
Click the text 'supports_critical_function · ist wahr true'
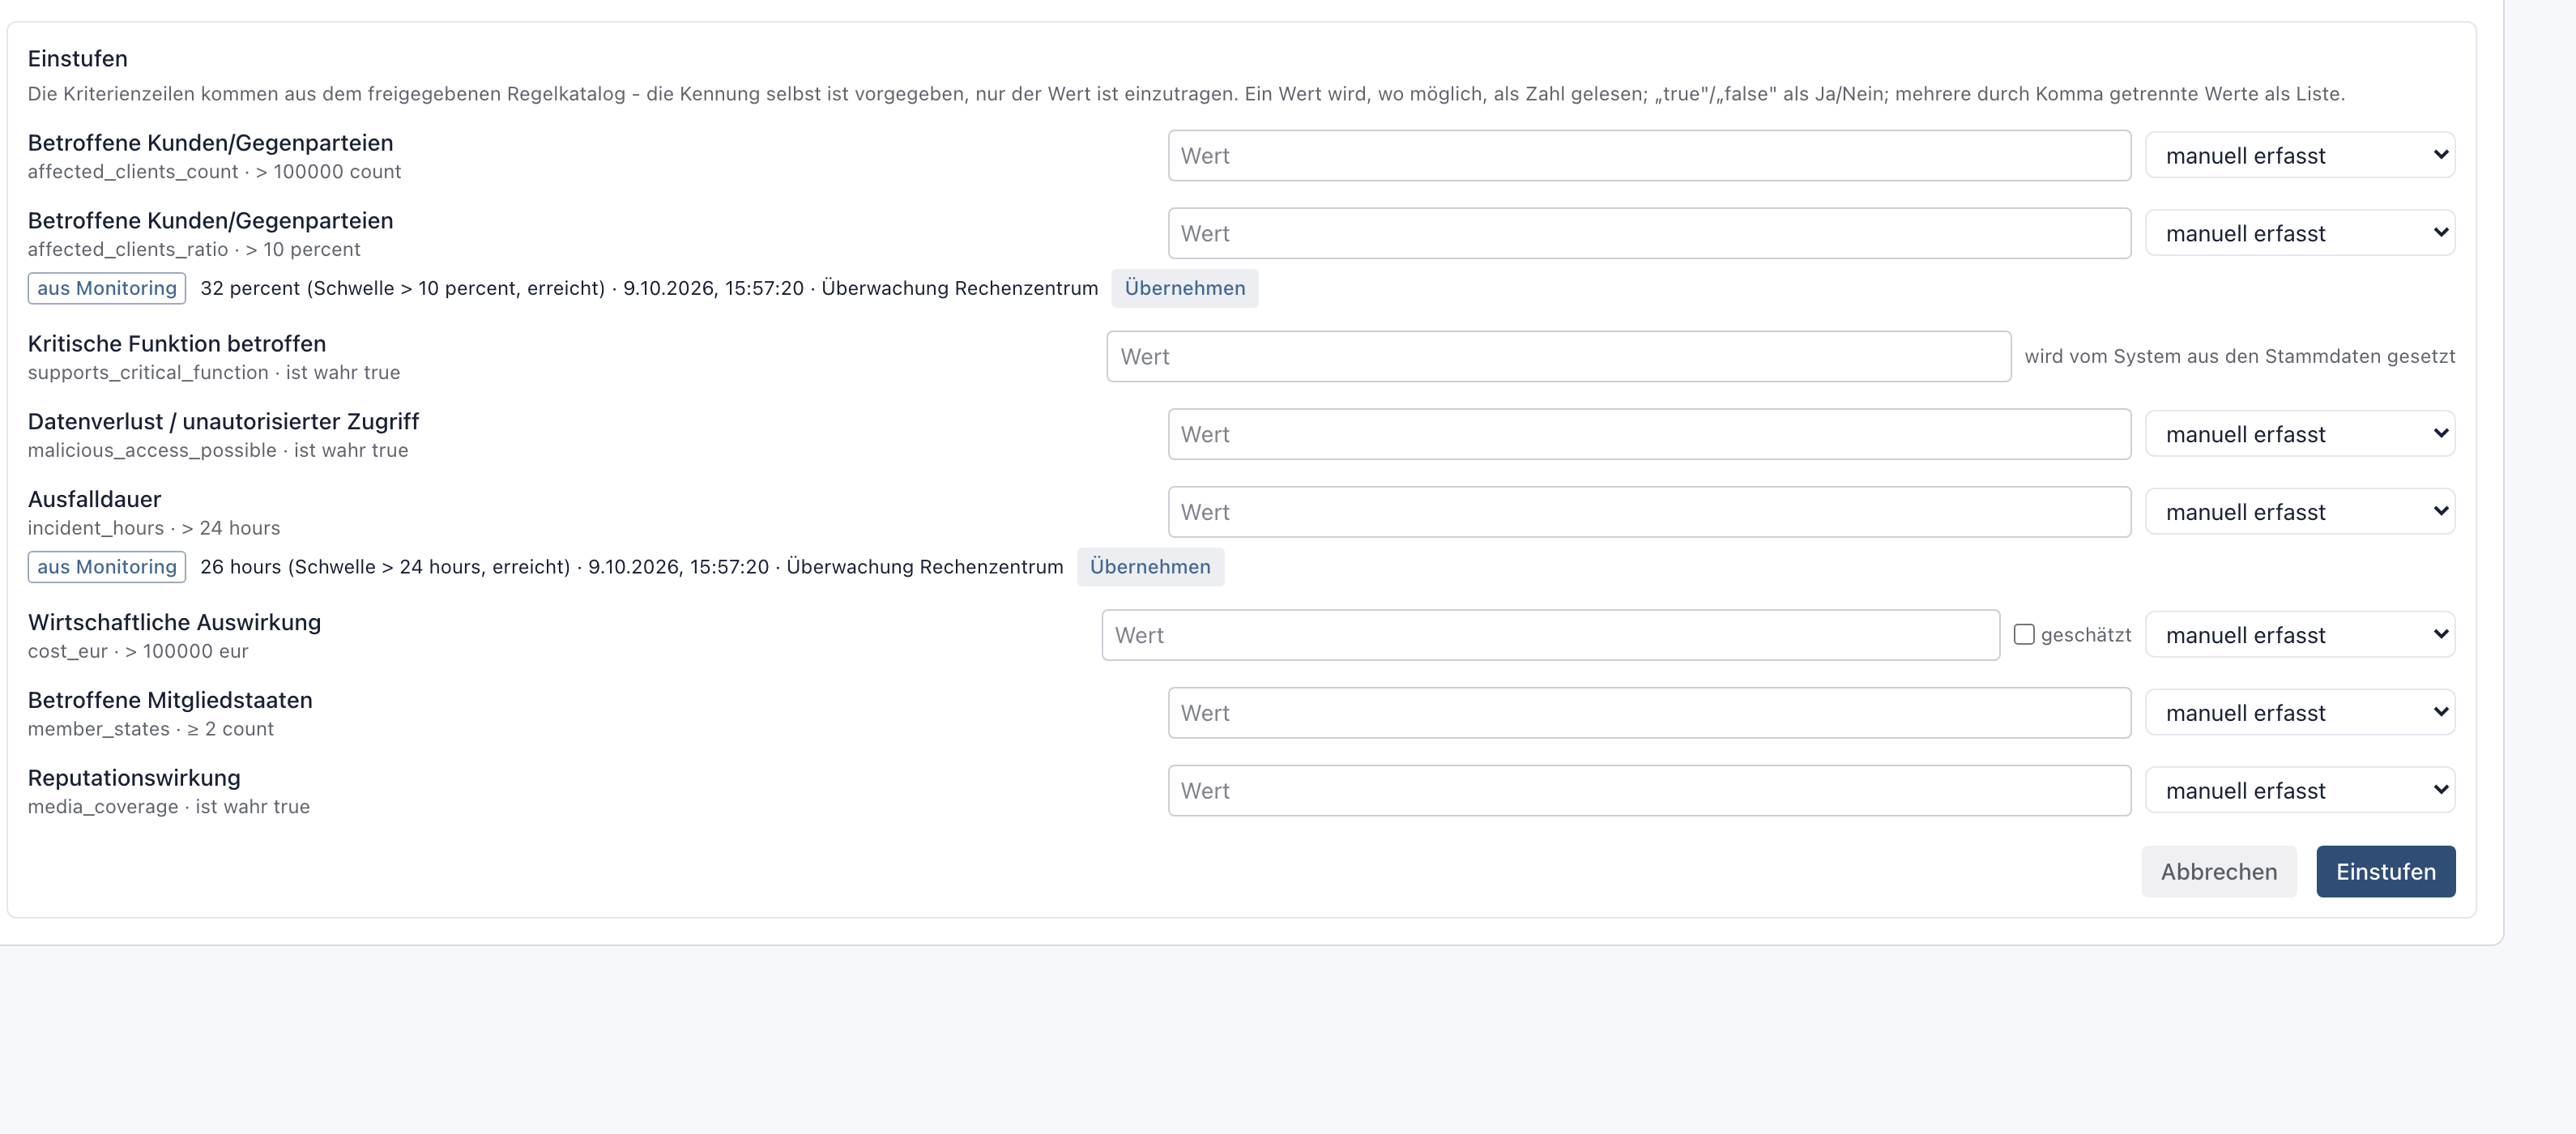(214, 372)
